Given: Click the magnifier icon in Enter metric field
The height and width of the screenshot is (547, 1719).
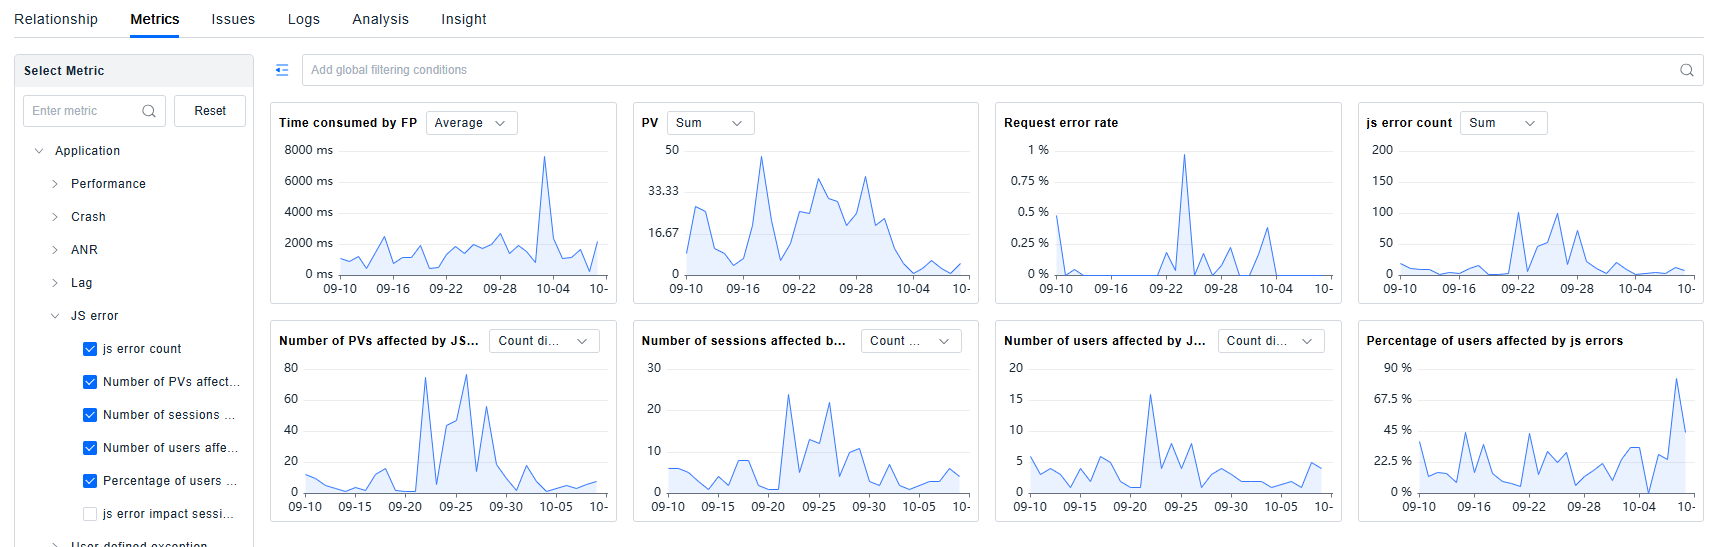Looking at the screenshot, I should click(x=149, y=111).
